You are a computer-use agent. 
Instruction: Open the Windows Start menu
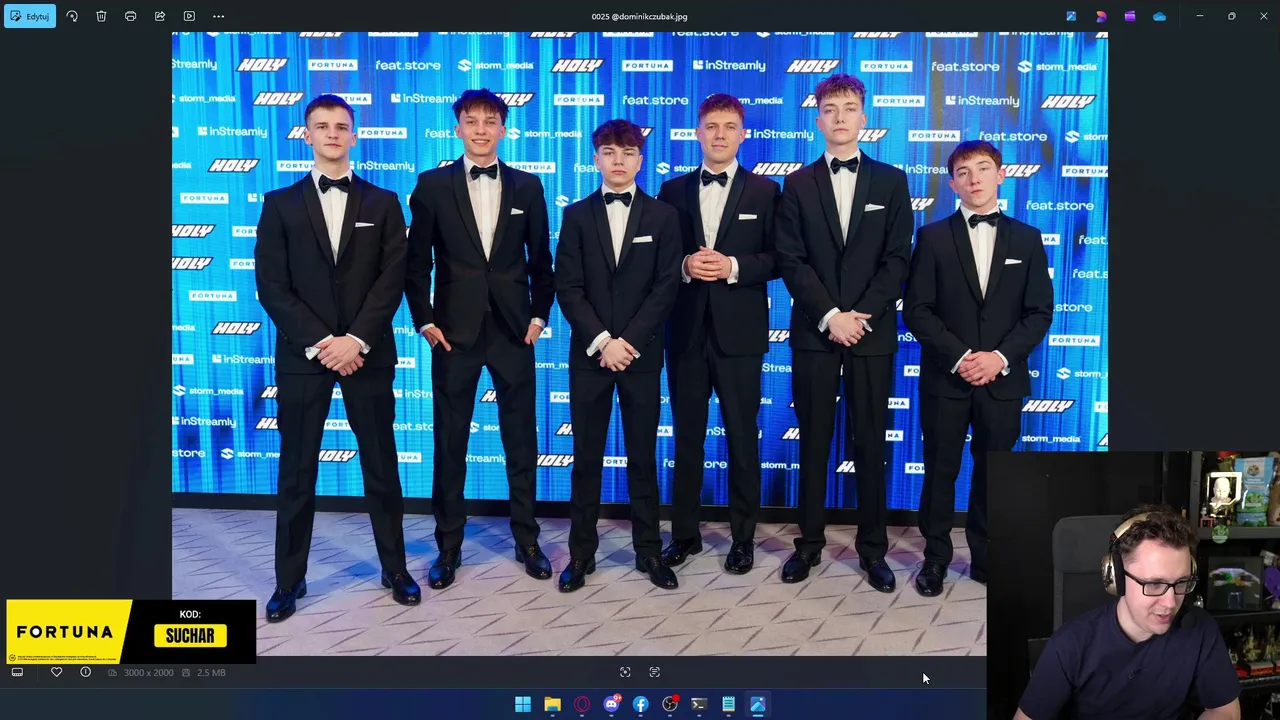coord(523,704)
